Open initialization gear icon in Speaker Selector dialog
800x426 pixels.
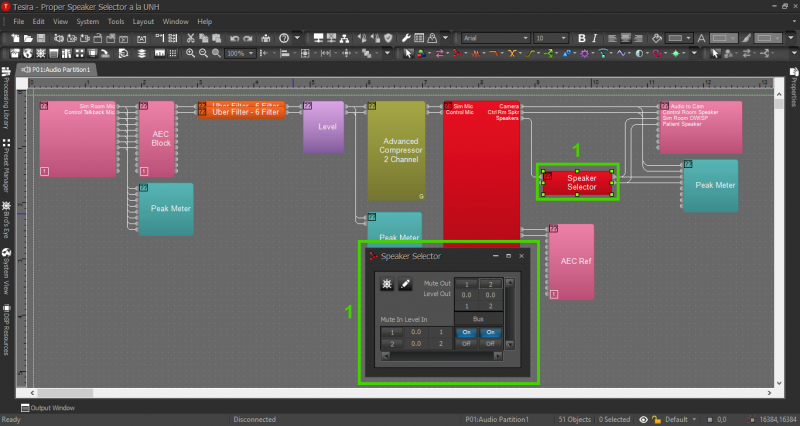387,284
